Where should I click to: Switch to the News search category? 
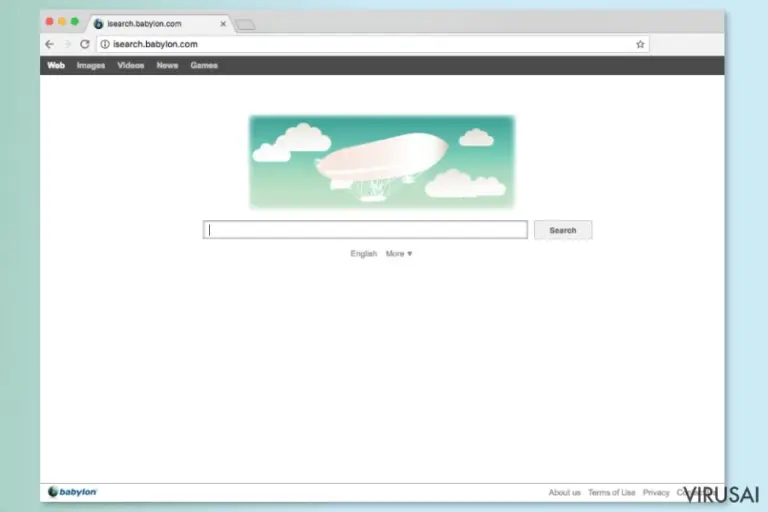[x=167, y=65]
